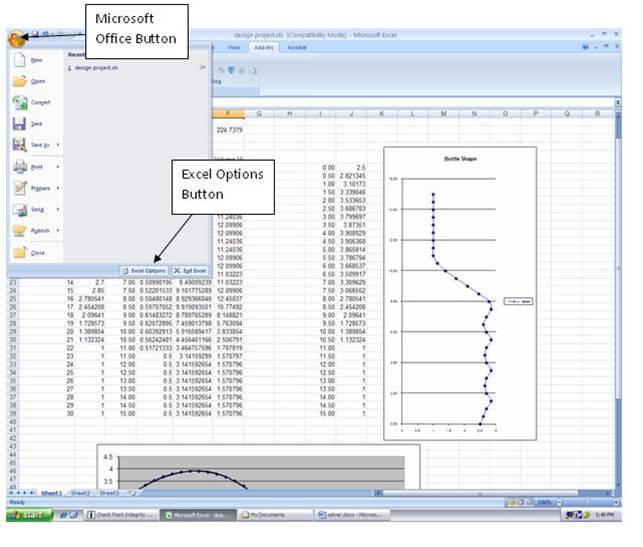The height and width of the screenshot is (547, 643).
Task: Click the zoom out minus button
Action: click(x=559, y=502)
